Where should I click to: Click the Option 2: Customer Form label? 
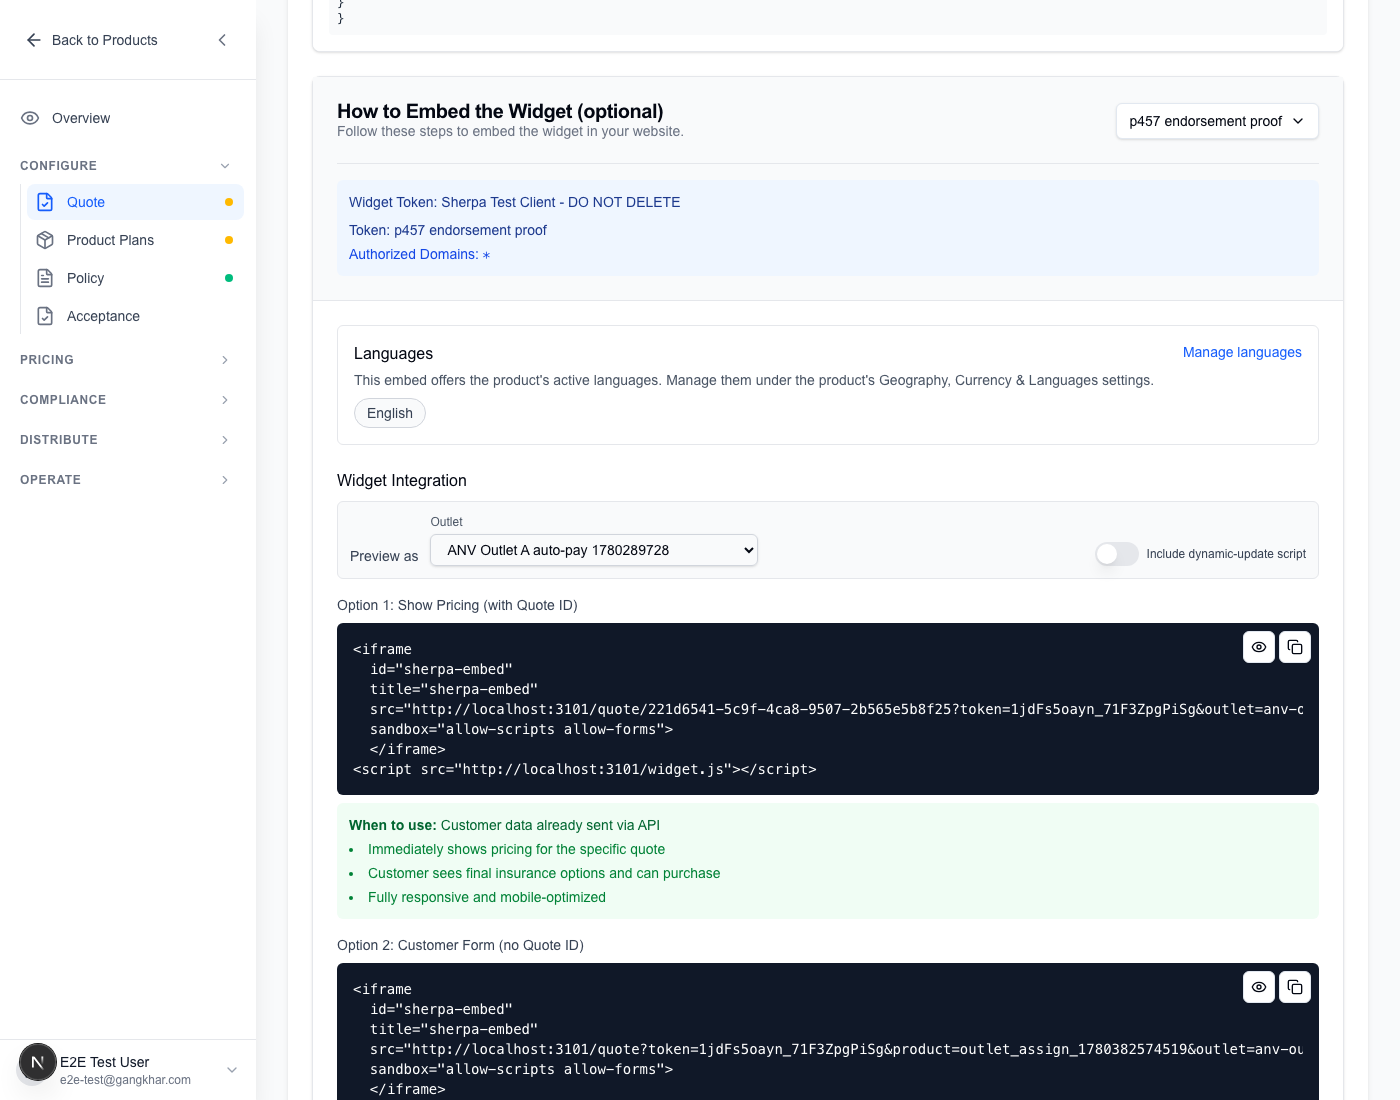point(460,945)
